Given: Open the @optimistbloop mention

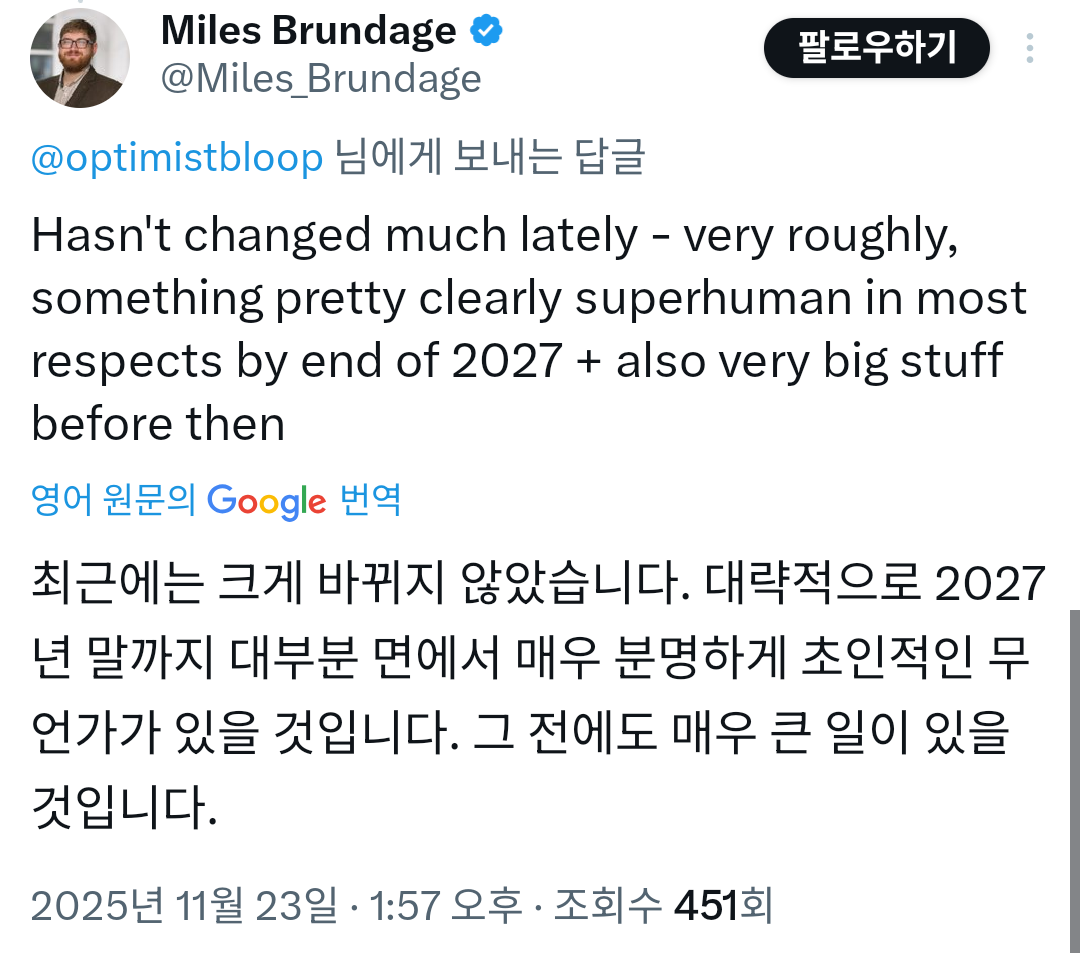Looking at the screenshot, I should coord(177,158).
